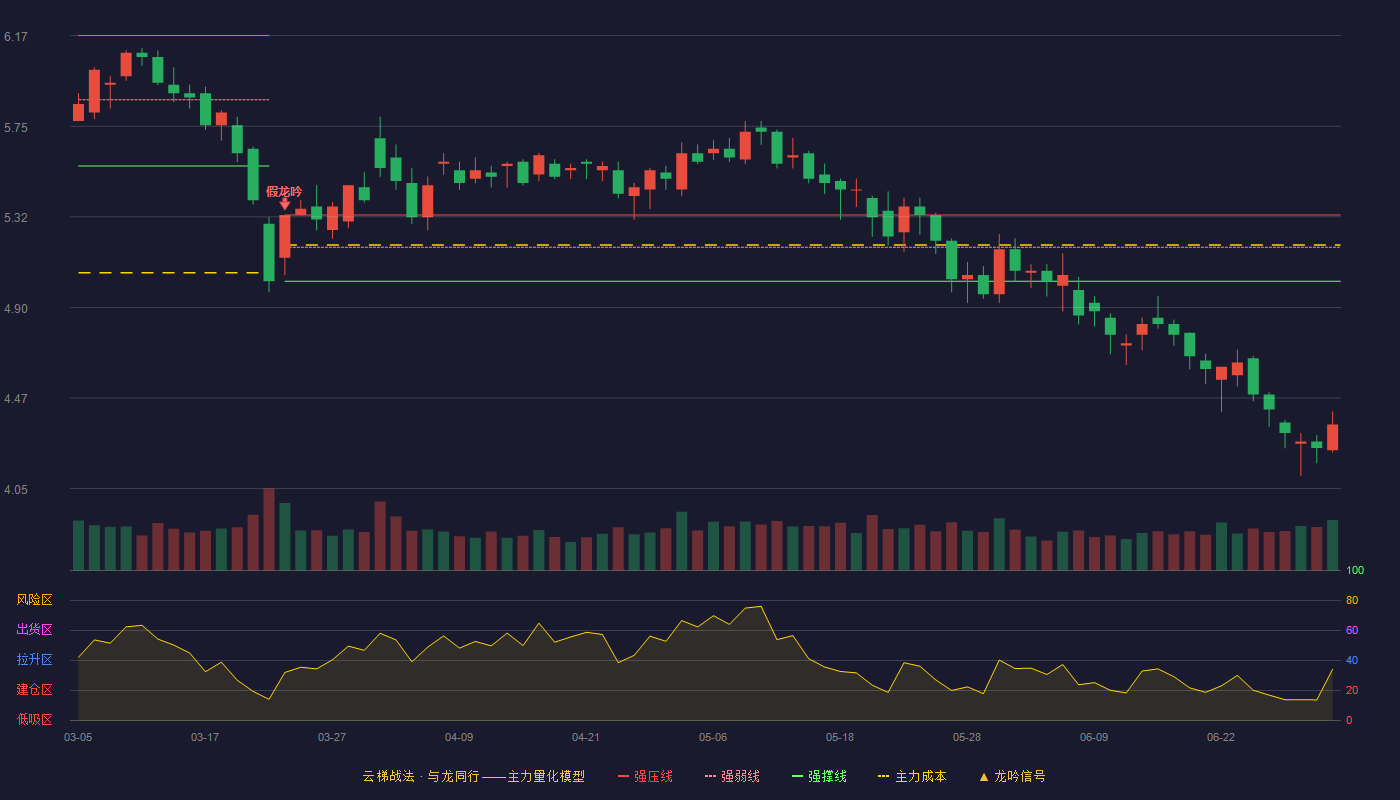Click the 40 indicator scale value
The width and height of the screenshot is (1400, 800).
[1352, 660]
